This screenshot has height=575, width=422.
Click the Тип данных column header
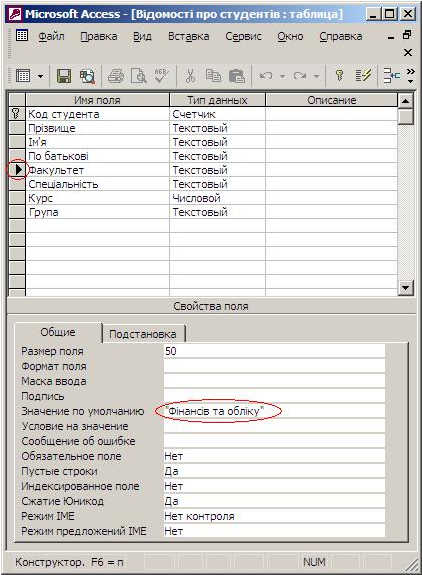click(217, 100)
